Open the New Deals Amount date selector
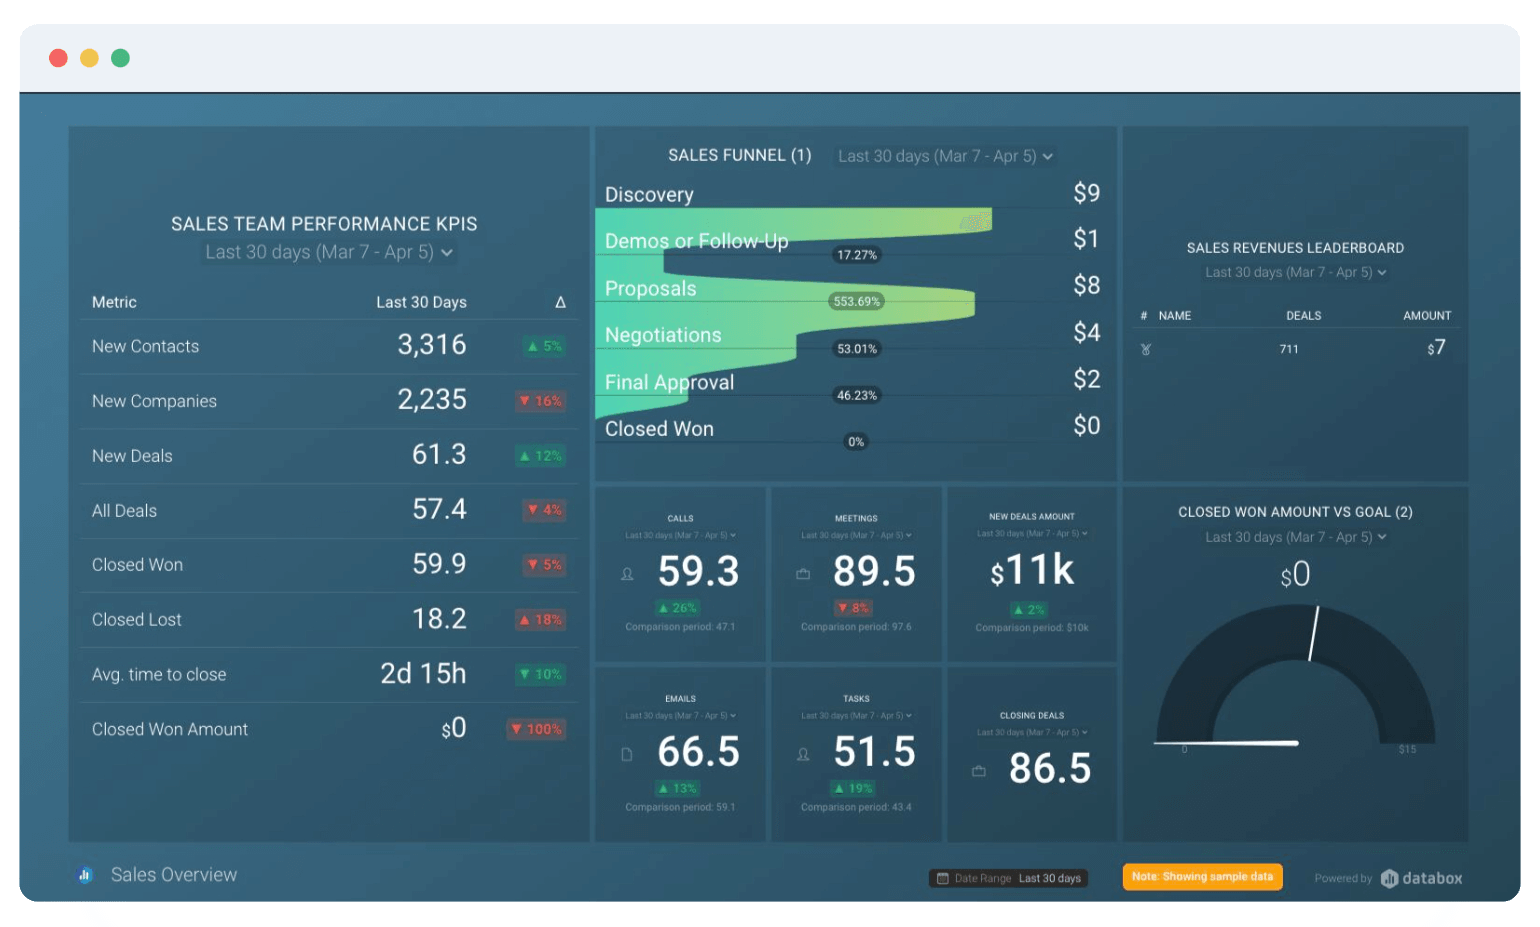Image resolution: width=1540 pixels, height=927 pixels. point(1031,533)
